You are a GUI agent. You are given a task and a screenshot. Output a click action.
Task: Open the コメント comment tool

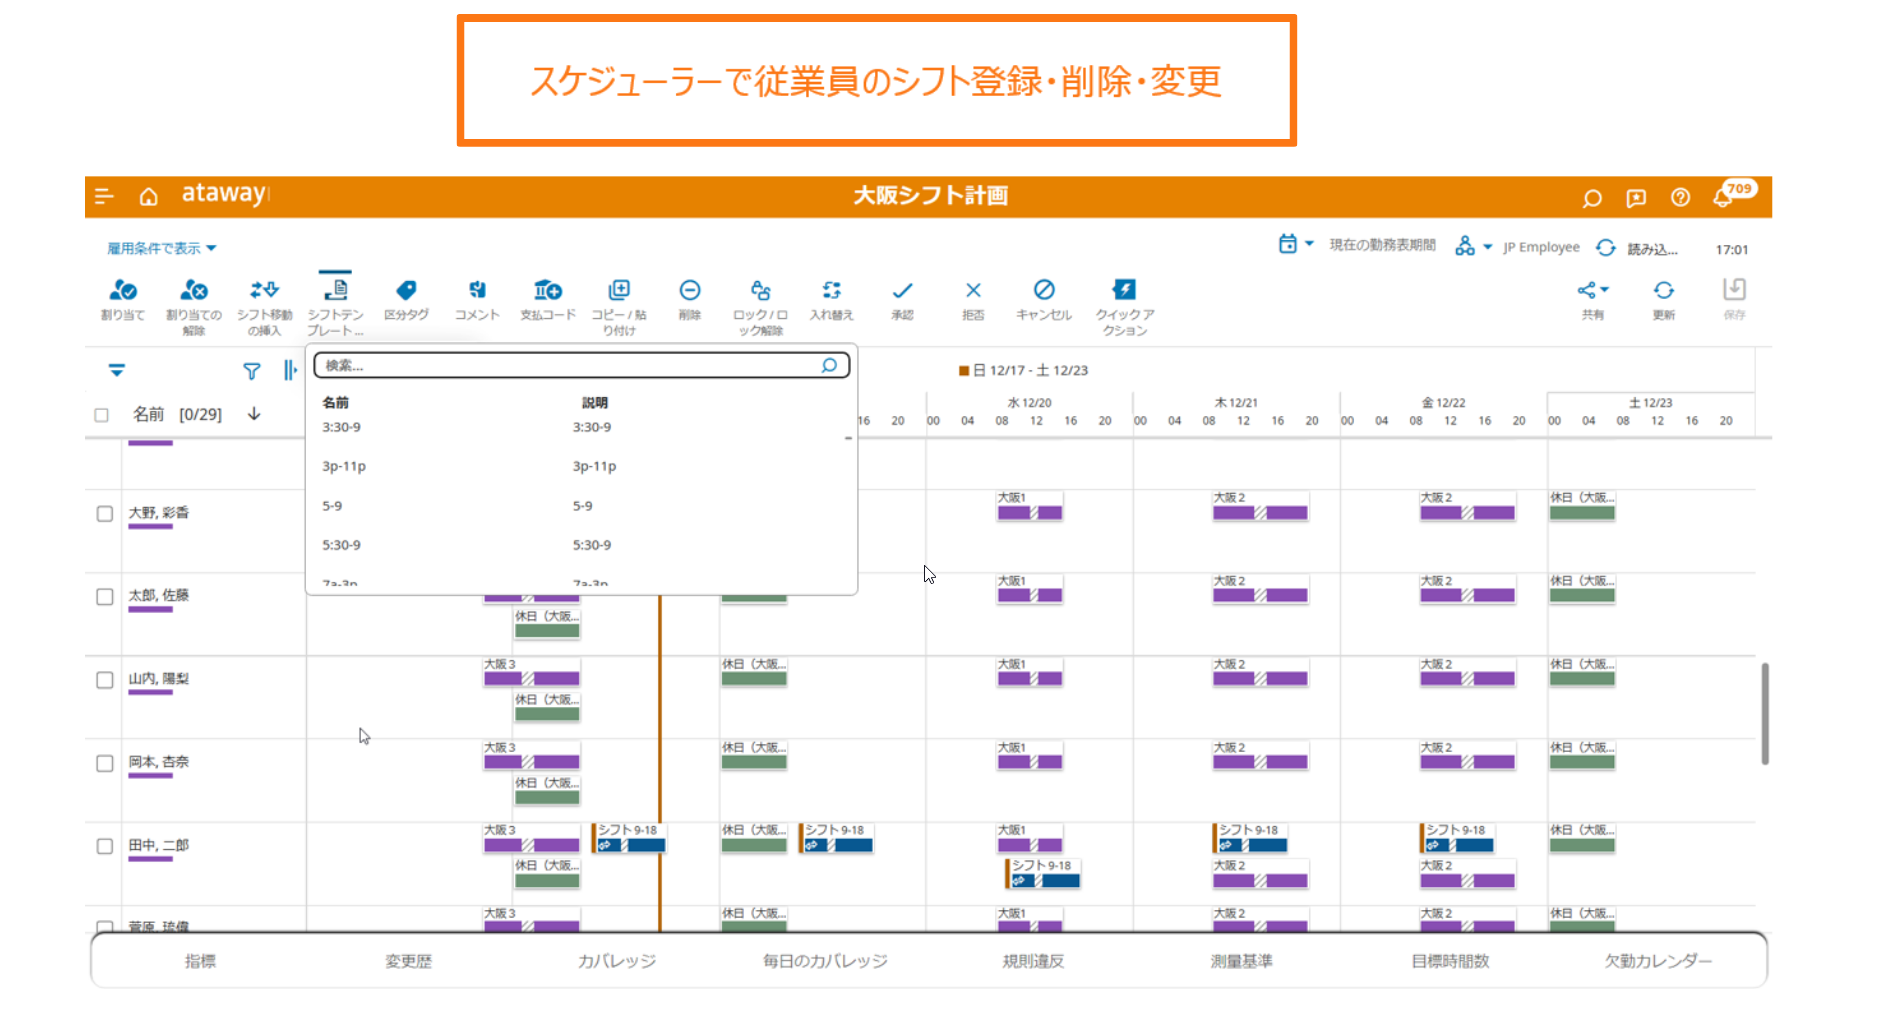click(477, 291)
